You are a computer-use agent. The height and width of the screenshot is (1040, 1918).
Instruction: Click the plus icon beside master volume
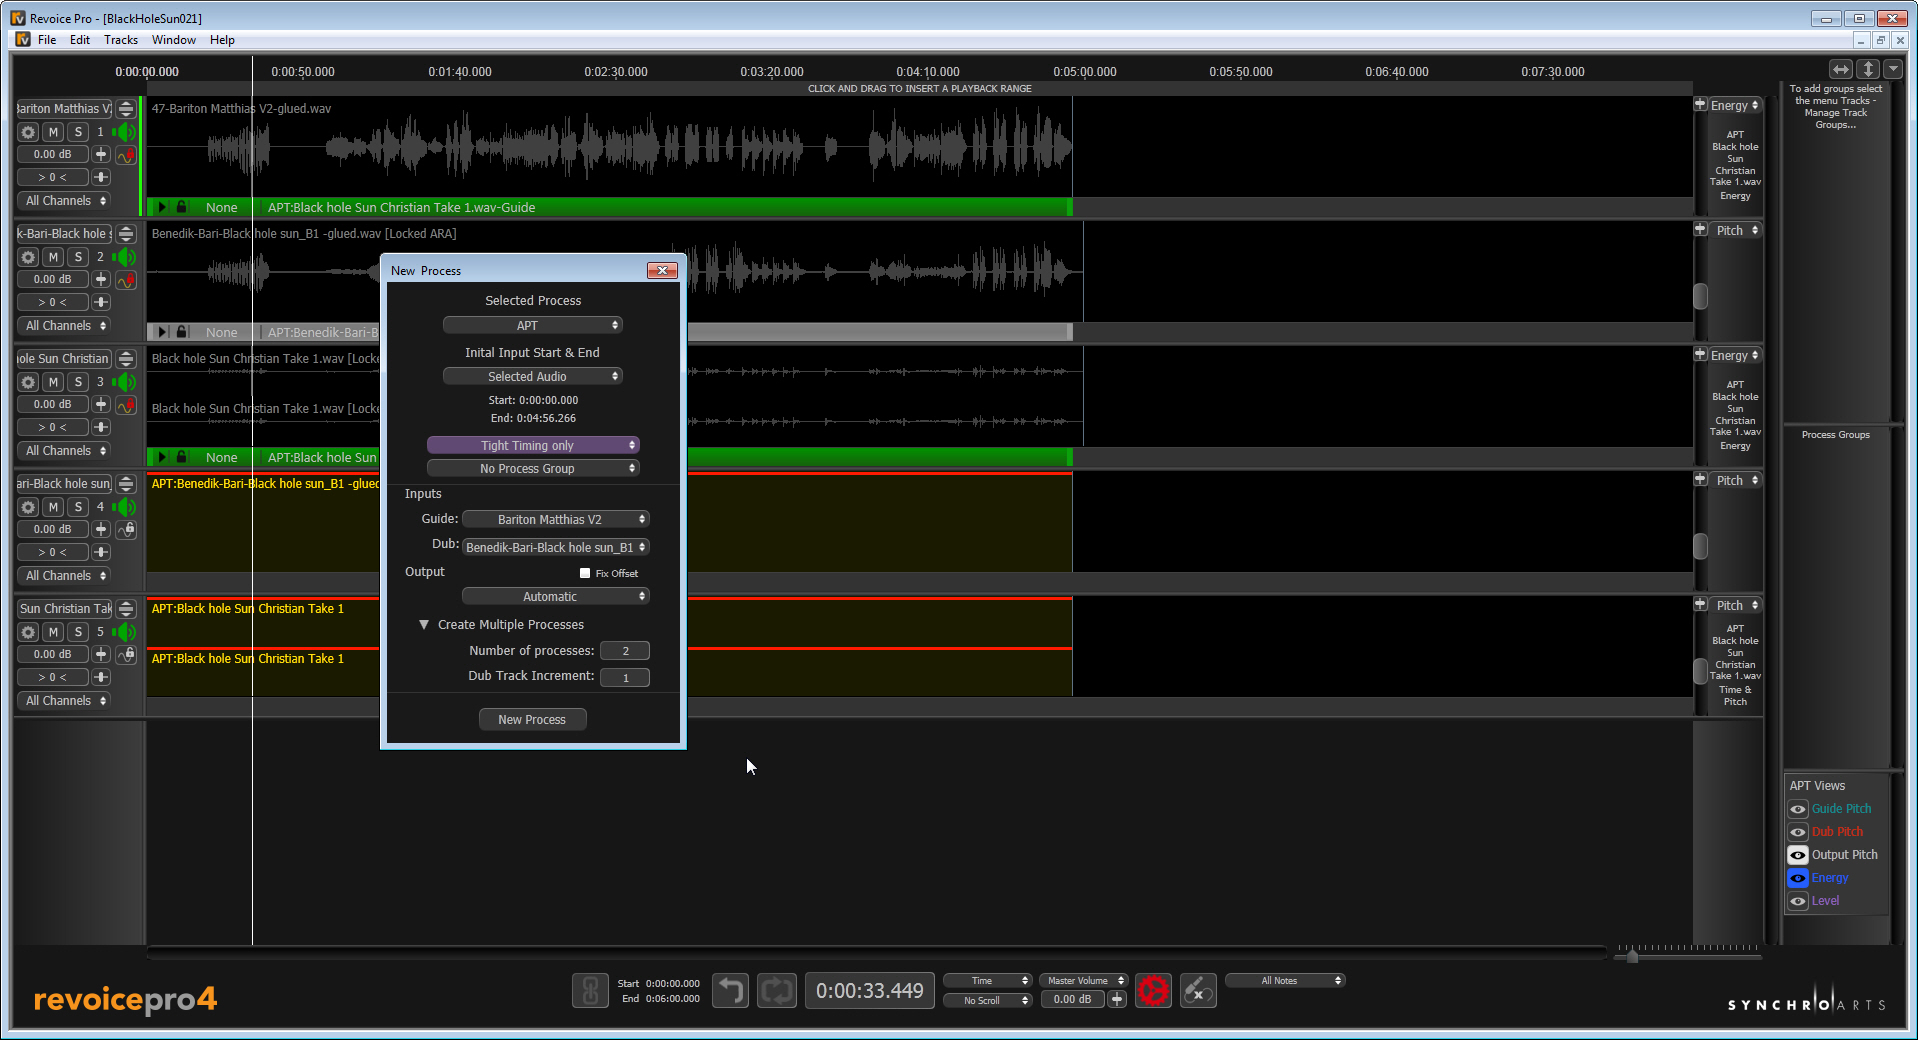click(1117, 999)
